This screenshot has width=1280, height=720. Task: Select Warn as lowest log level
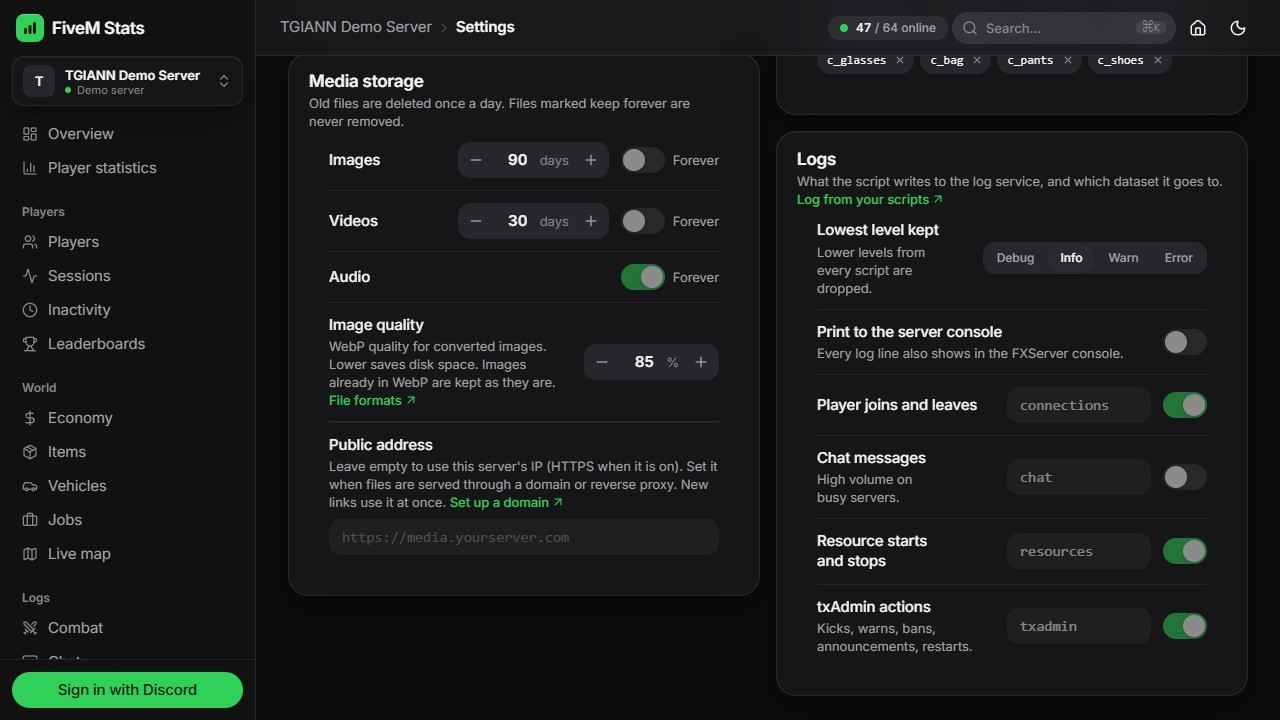[x=1123, y=258]
